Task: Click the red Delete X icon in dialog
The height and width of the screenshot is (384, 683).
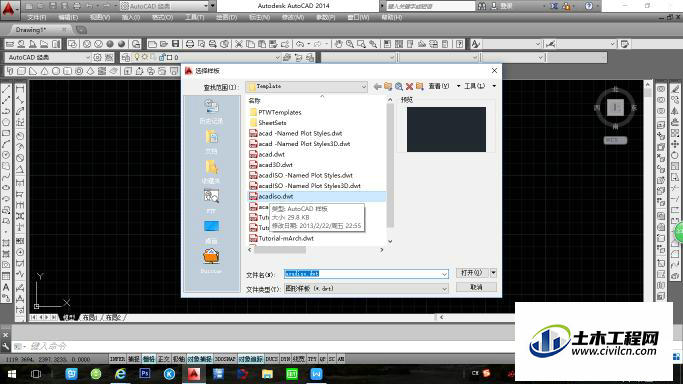Action: click(409, 87)
